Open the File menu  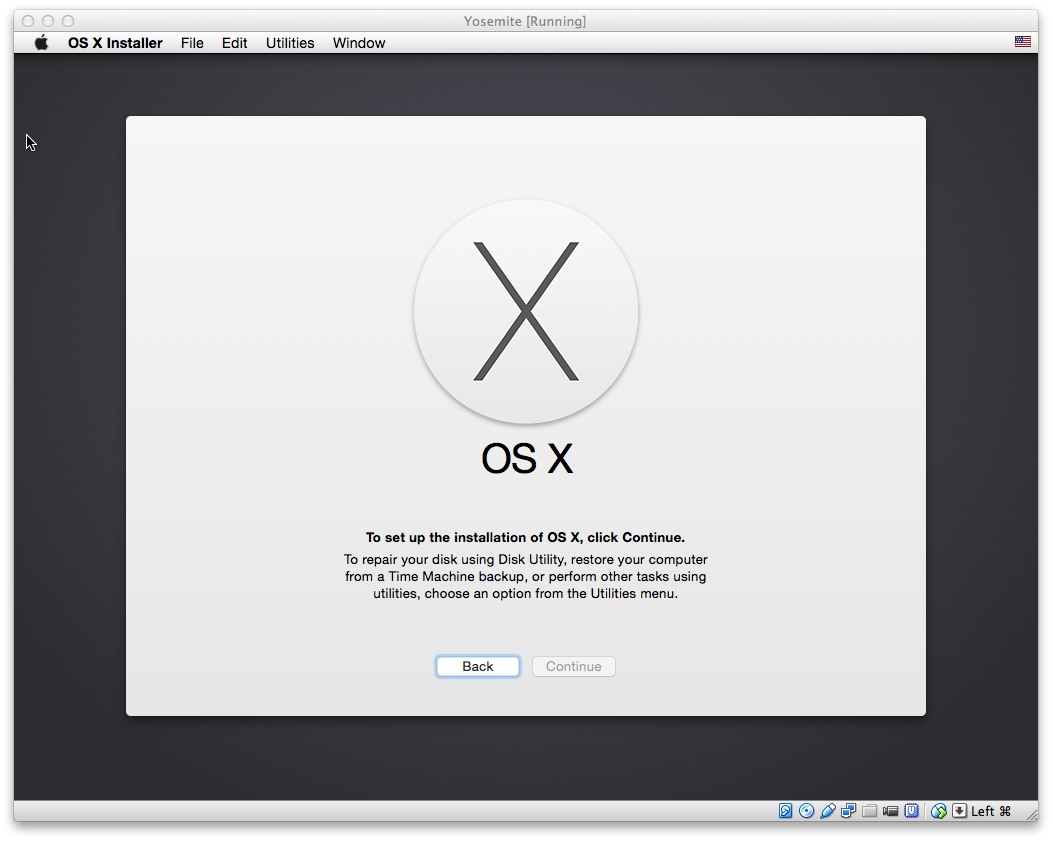tap(192, 43)
